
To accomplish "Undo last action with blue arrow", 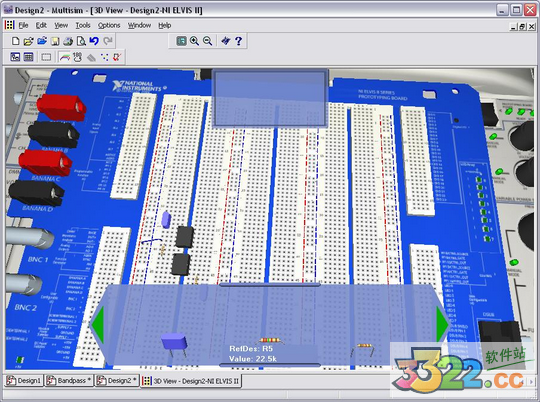I will [x=94, y=41].
